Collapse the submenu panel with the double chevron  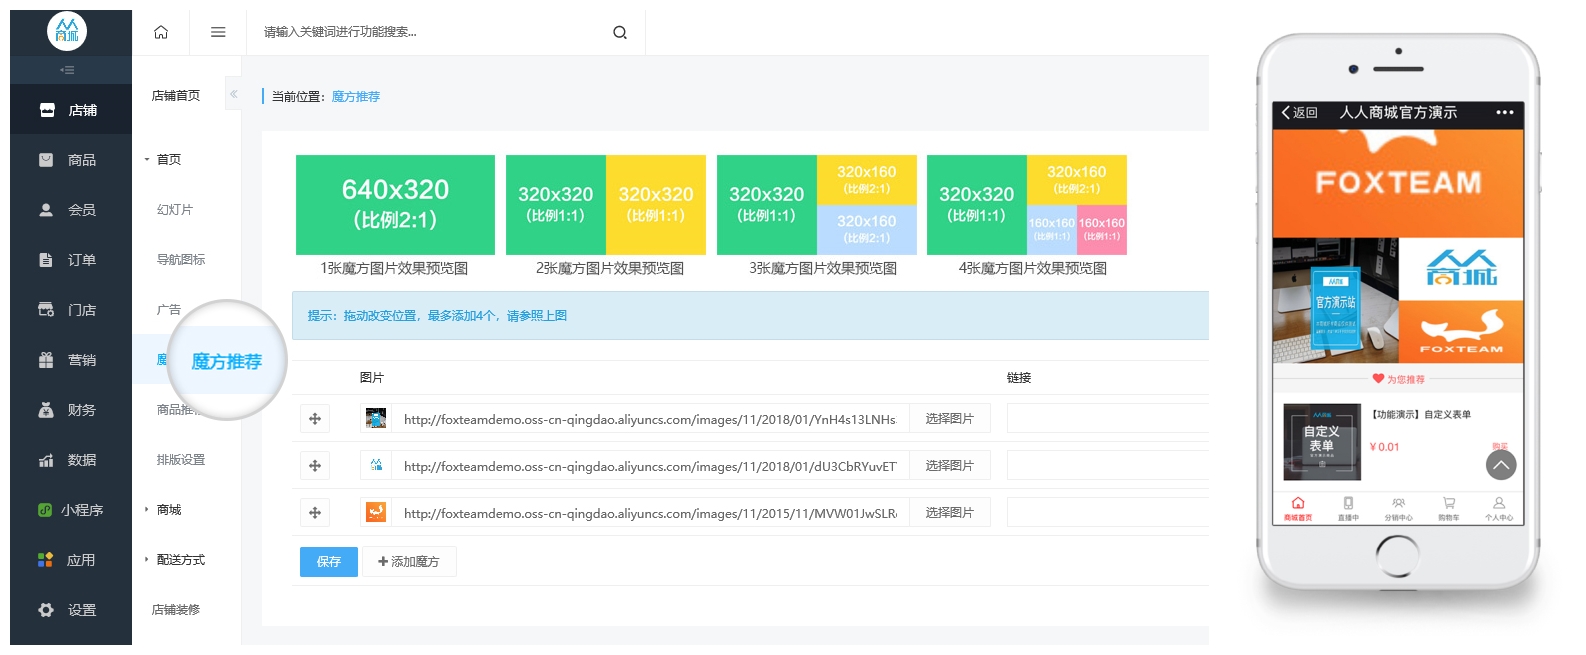click(233, 95)
